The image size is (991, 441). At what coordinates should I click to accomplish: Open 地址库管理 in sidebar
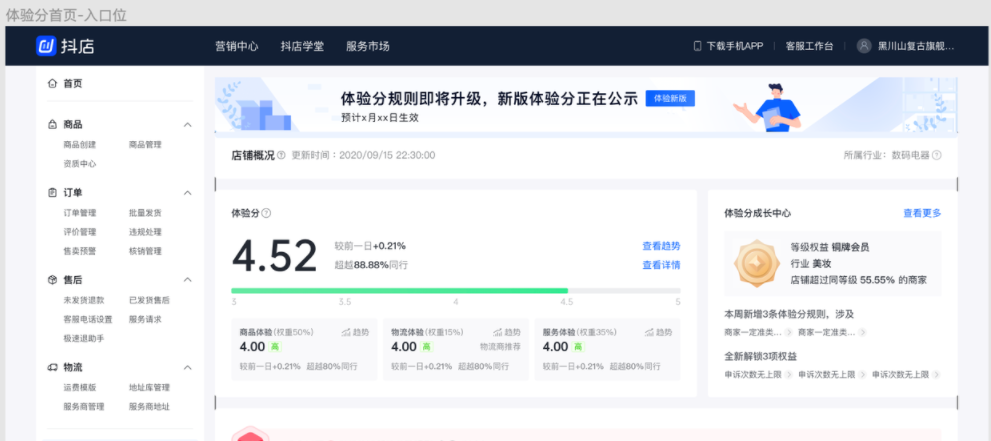point(150,387)
